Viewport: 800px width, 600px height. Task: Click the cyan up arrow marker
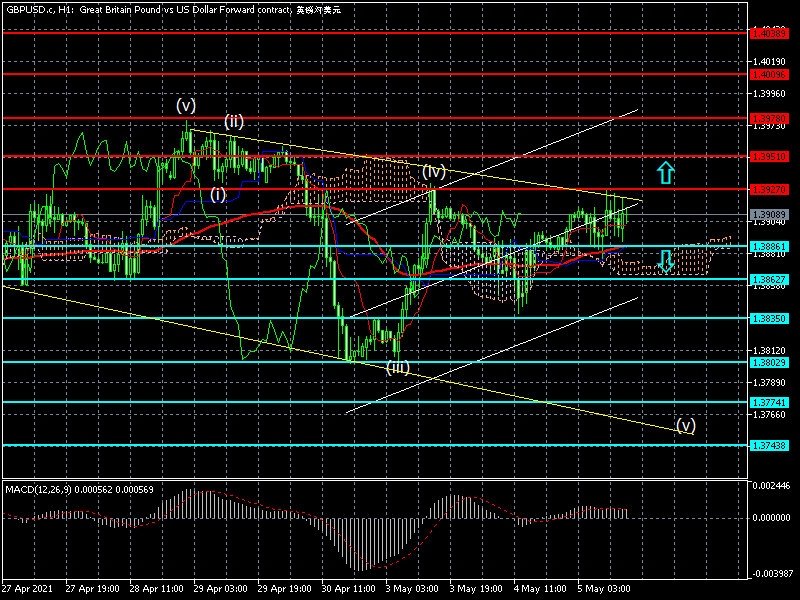coord(666,173)
